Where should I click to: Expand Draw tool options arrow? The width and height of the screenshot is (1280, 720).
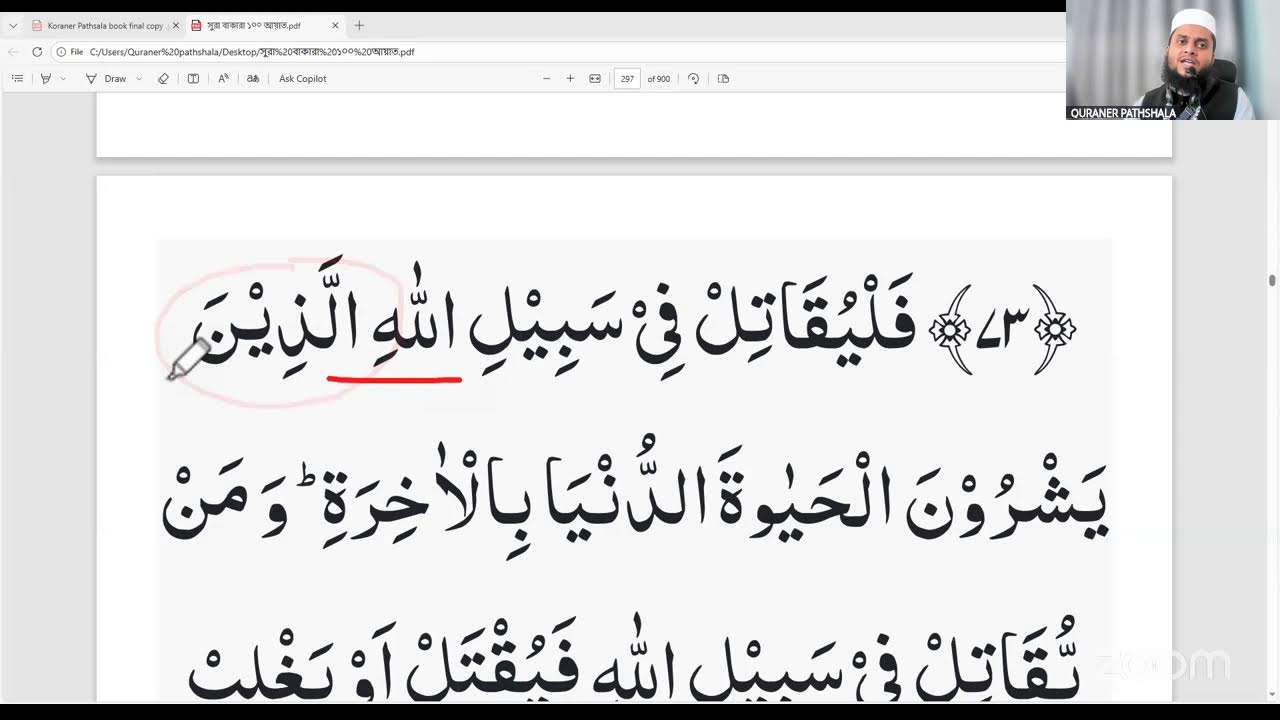click(139, 79)
